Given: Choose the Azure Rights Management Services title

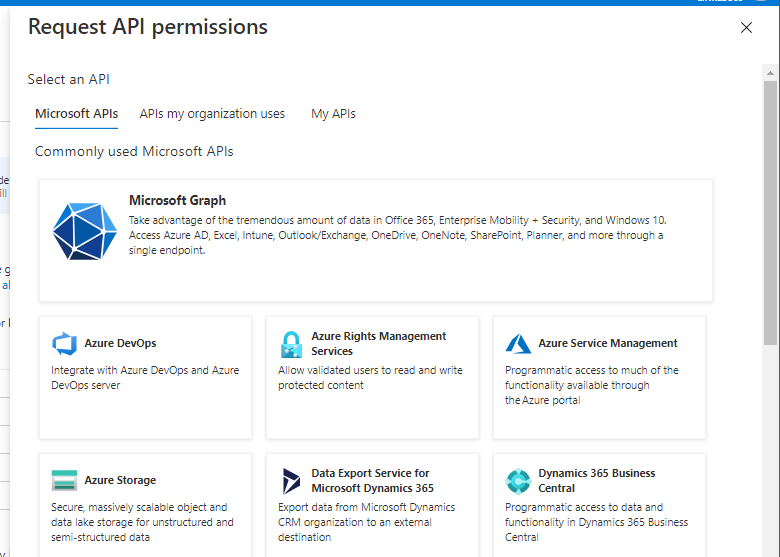Looking at the screenshot, I should pyautogui.click(x=379, y=344).
